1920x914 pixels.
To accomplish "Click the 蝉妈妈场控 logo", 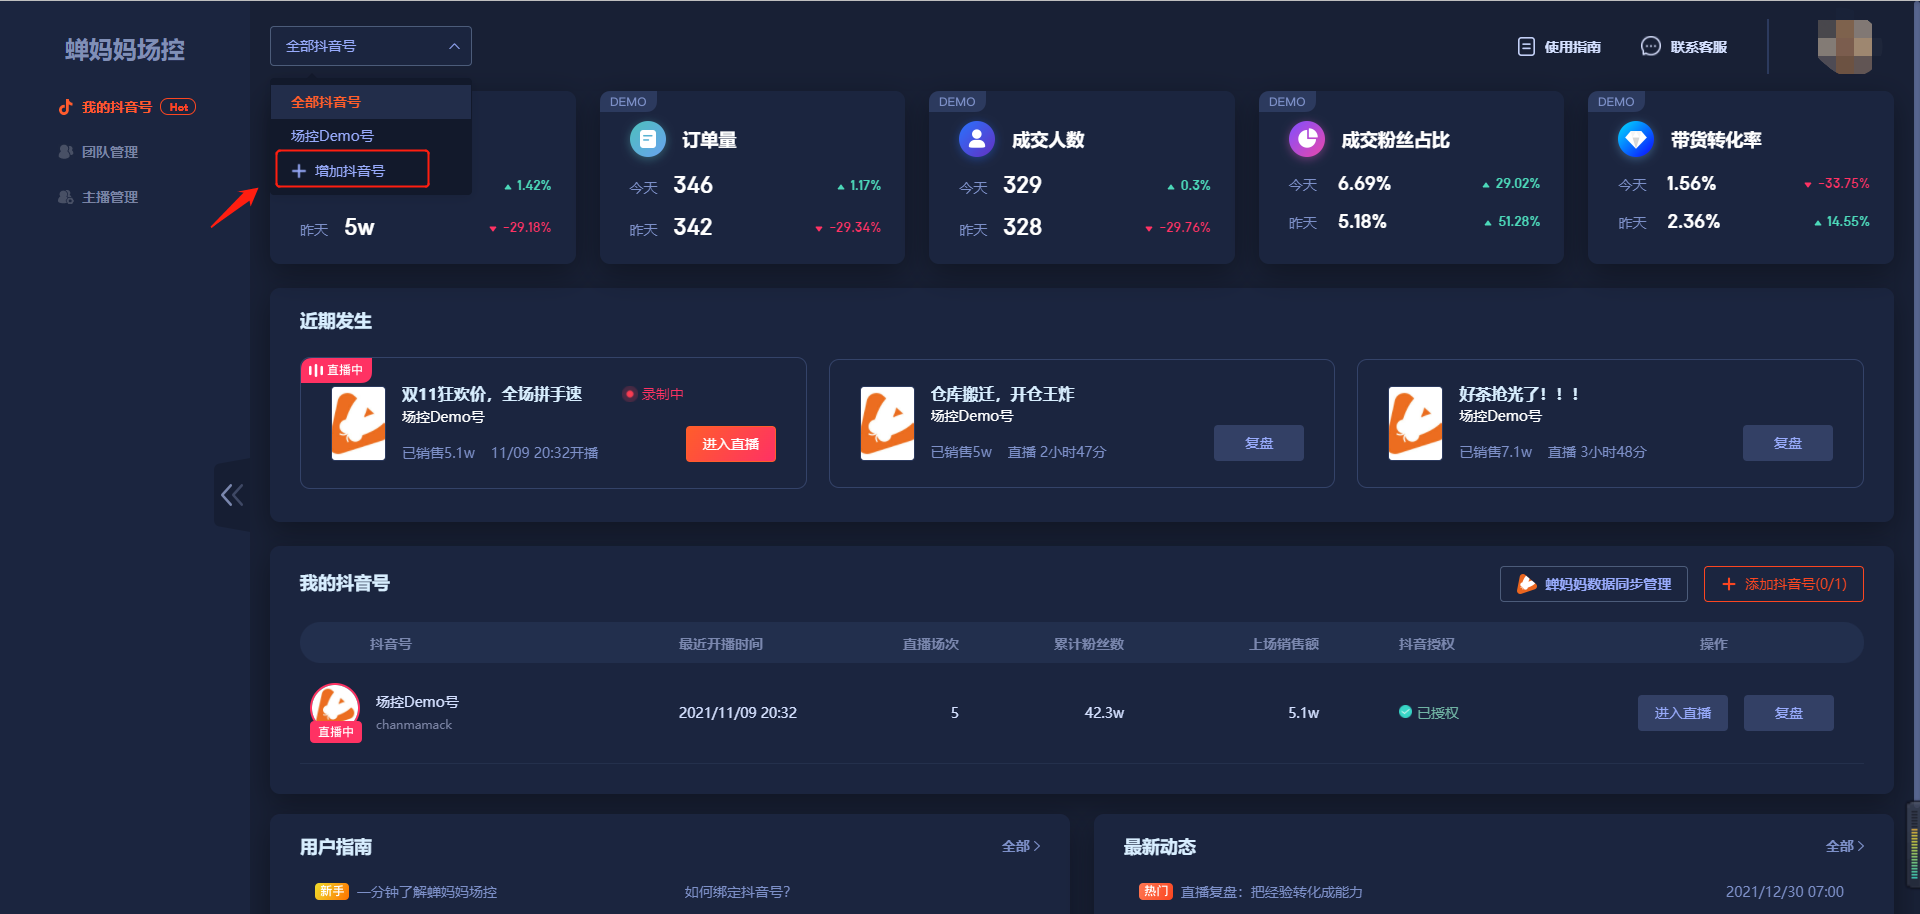I will tap(125, 50).
